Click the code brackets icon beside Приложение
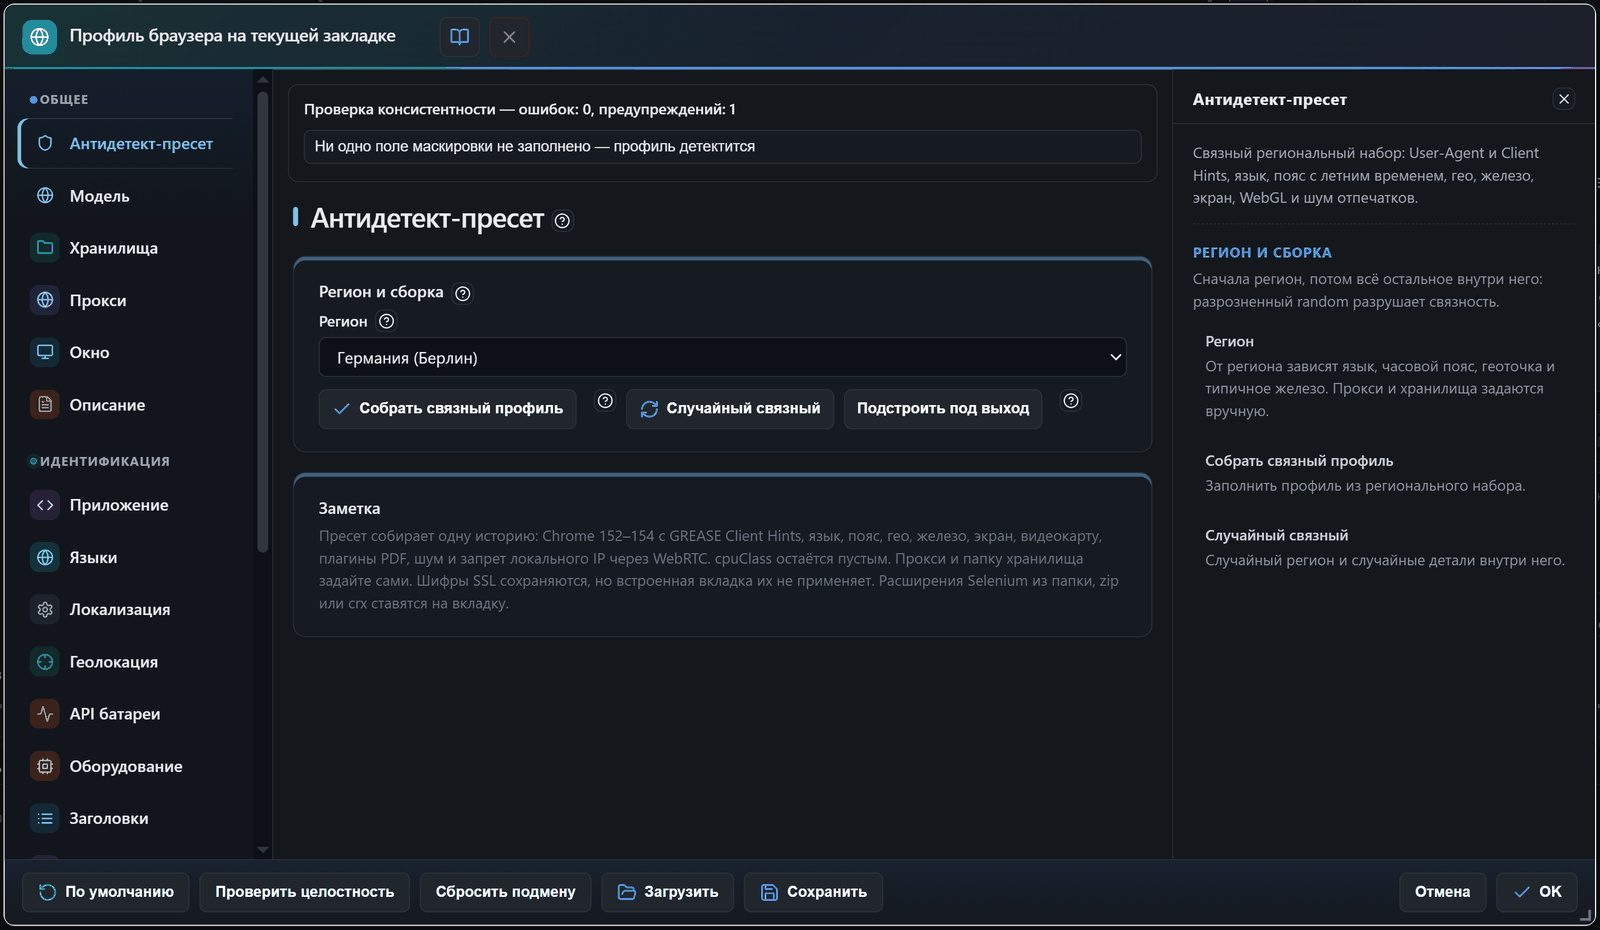Viewport: 1600px width, 930px height. (45, 505)
